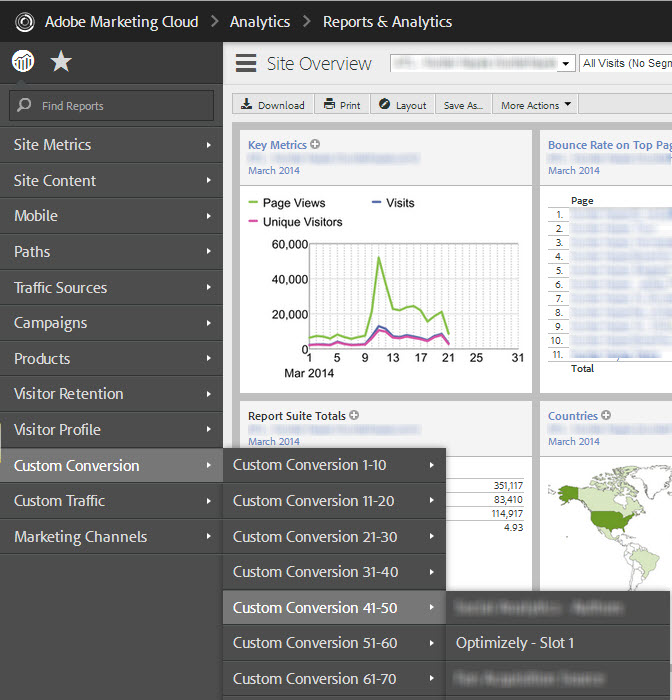Viewport: 672px width, 700px height.
Task: Open the All Visits segment dropdown
Action: (626, 63)
